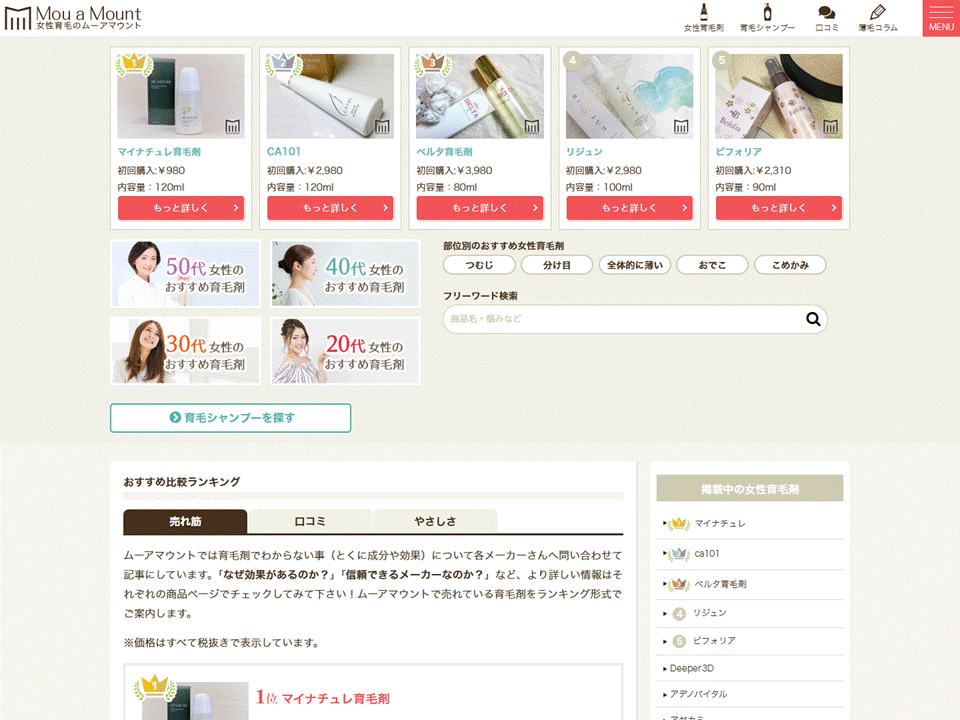Open リジュン title link in top card
Screen dimensions: 960x720
[x=584, y=152]
